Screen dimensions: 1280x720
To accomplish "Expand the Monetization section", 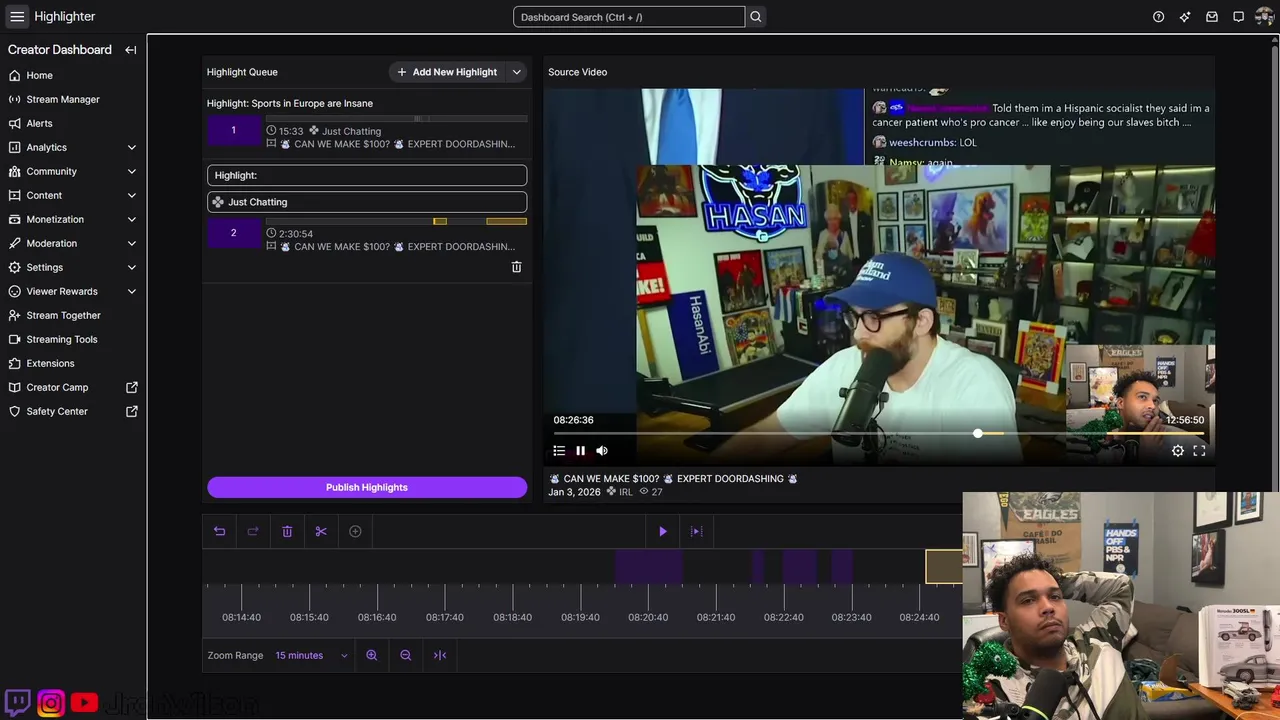I will (x=73, y=219).
